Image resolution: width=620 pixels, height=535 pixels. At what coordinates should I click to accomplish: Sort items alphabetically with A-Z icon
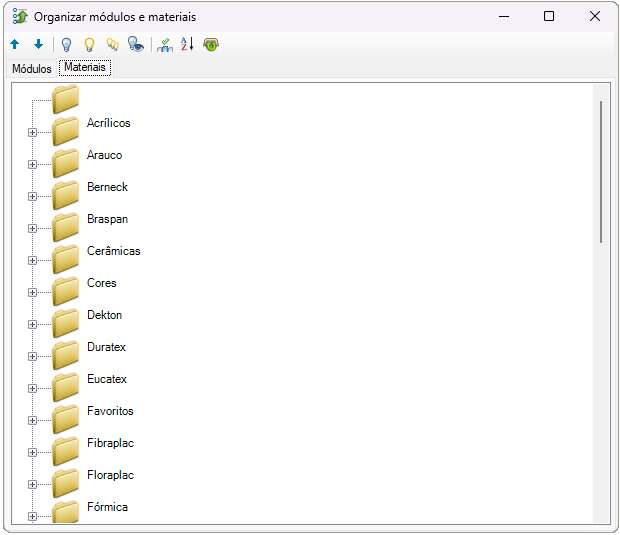(x=187, y=44)
